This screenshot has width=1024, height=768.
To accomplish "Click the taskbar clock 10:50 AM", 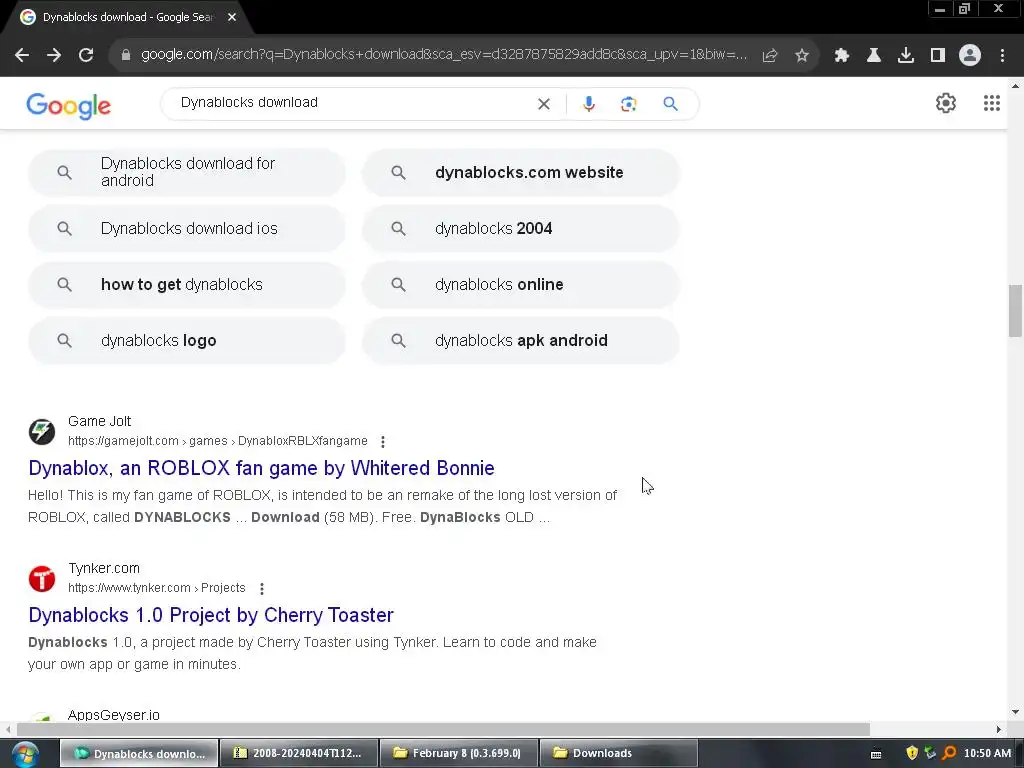I will pyautogui.click(x=987, y=753).
